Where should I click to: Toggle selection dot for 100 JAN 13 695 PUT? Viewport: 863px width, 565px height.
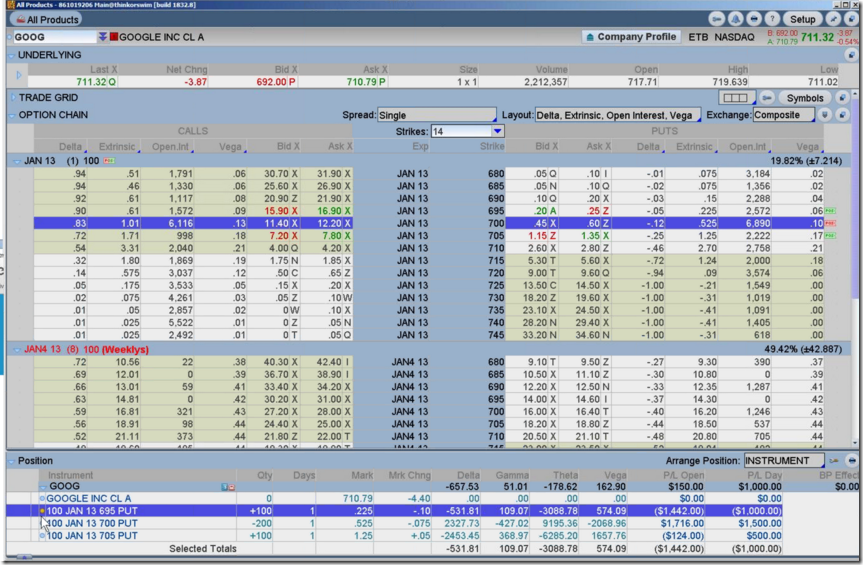point(42,511)
